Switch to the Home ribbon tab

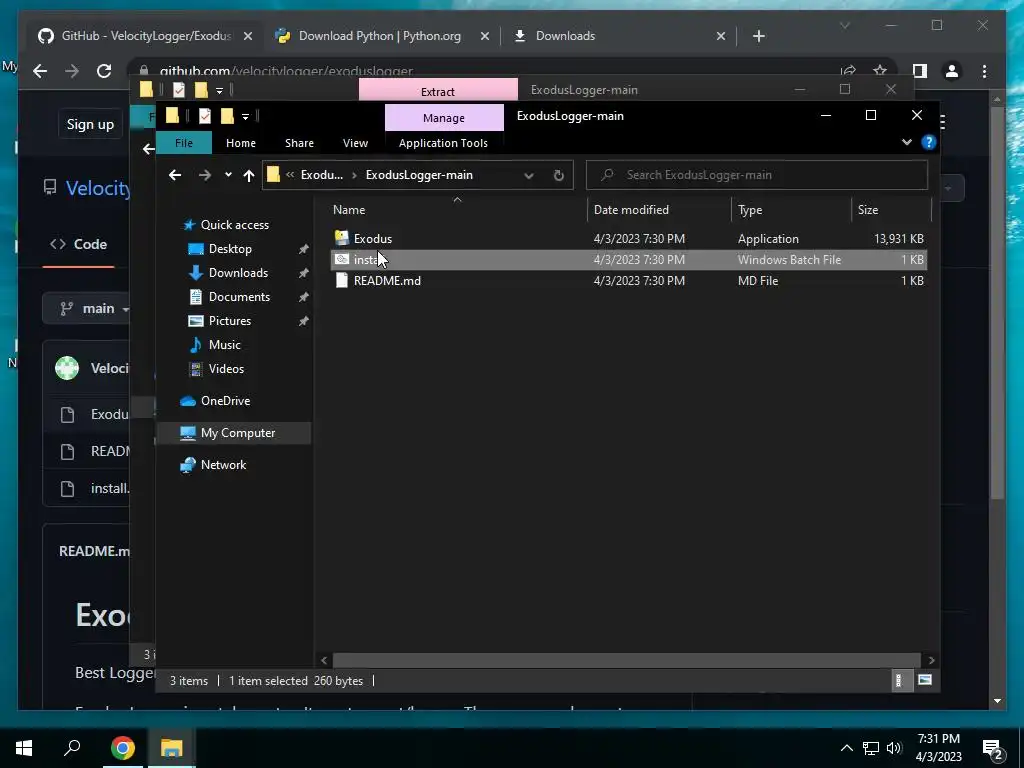(240, 143)
